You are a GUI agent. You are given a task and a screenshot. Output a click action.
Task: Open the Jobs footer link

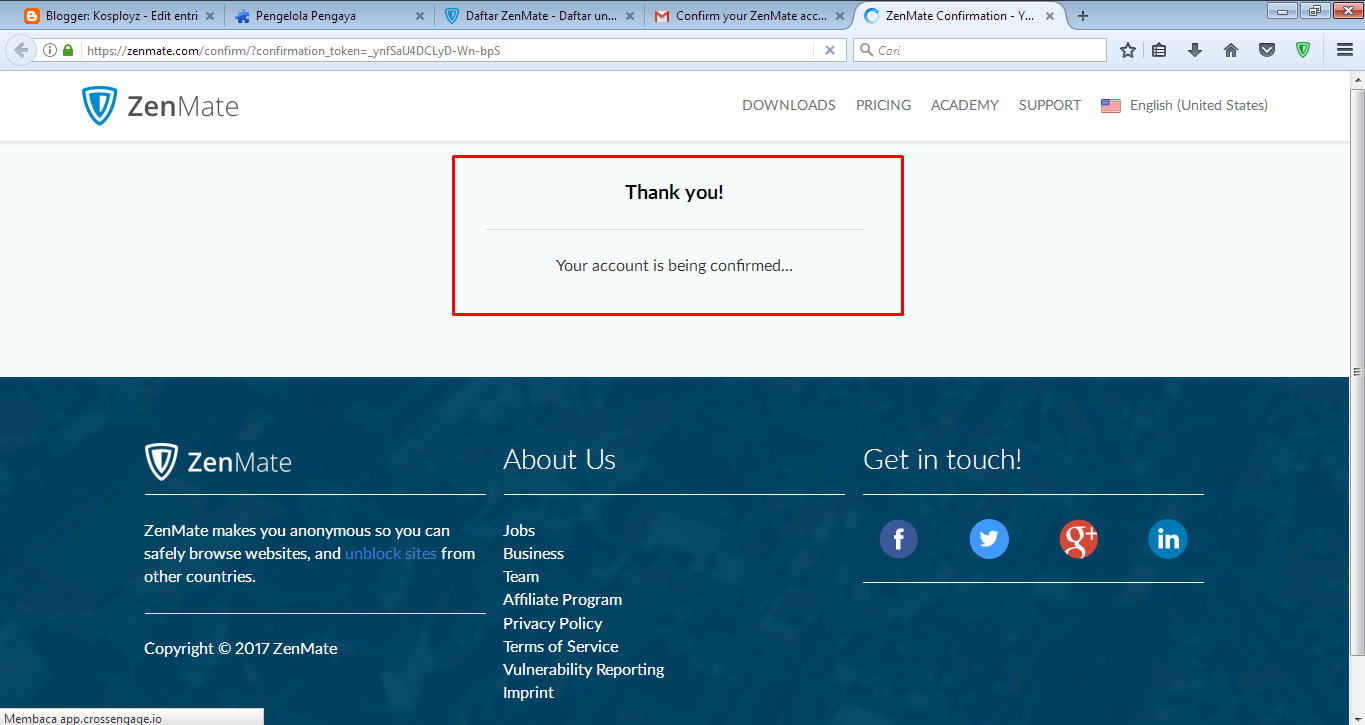519,530
